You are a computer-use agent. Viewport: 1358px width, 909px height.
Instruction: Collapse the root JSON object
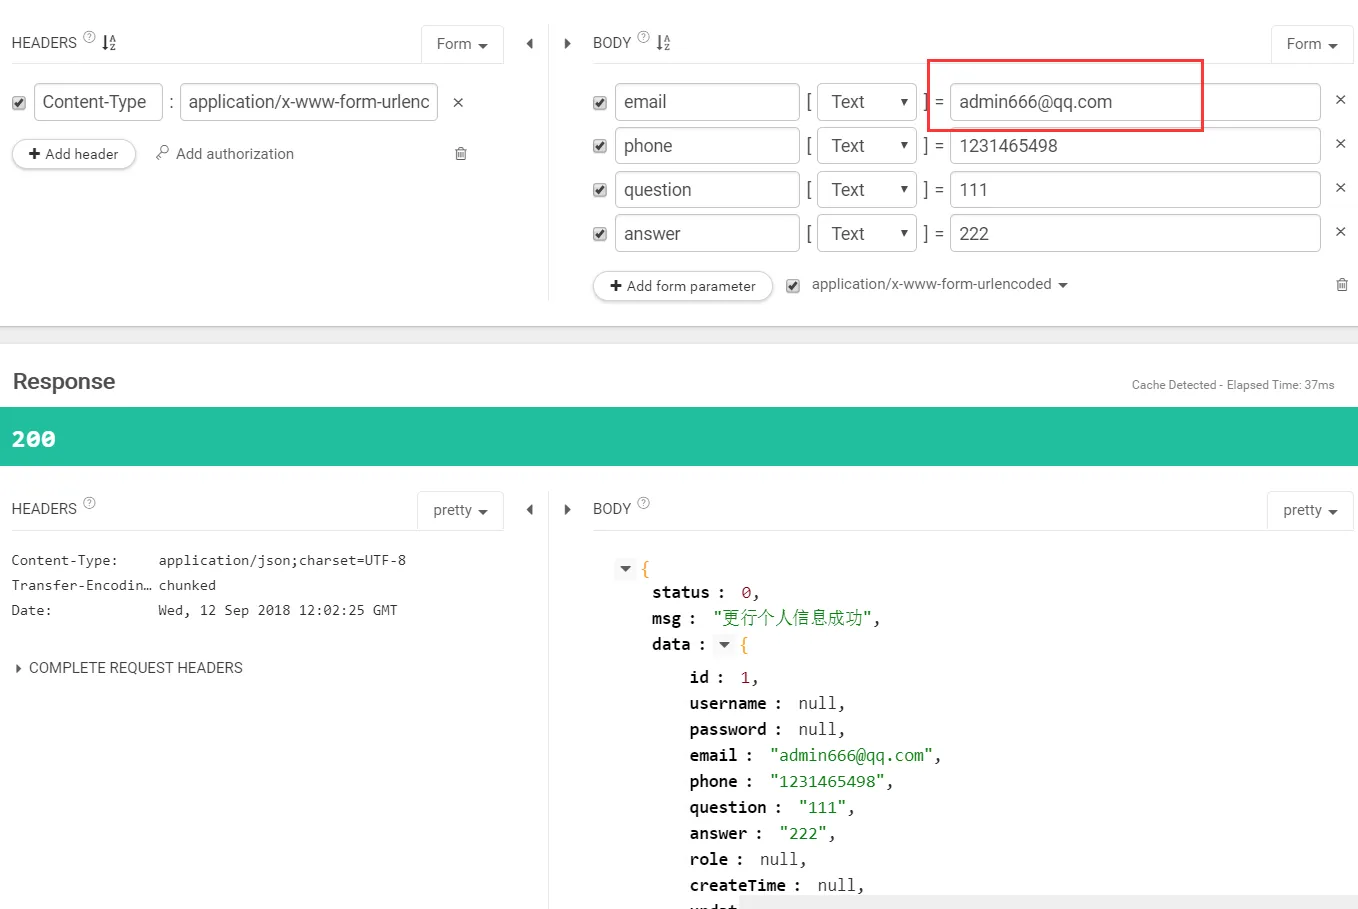626,569
